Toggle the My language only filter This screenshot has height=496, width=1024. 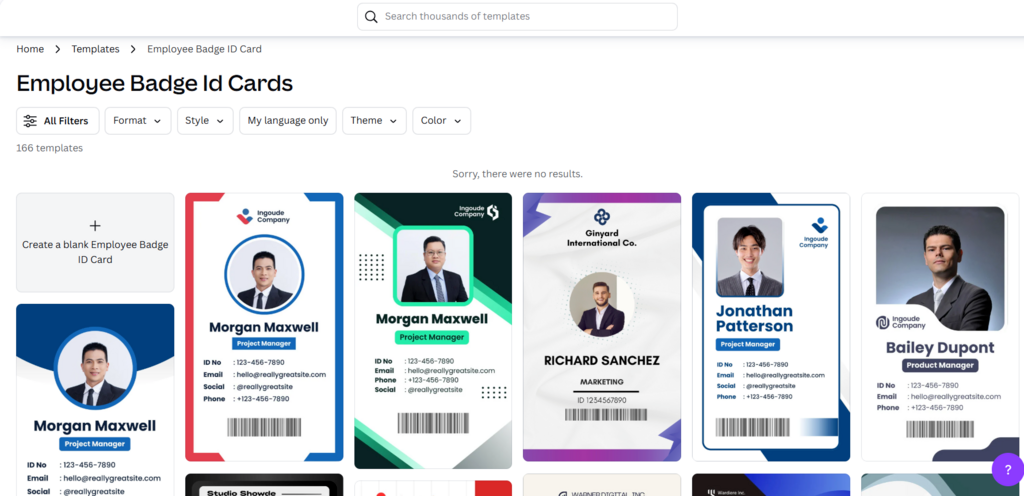click(287, 121)
